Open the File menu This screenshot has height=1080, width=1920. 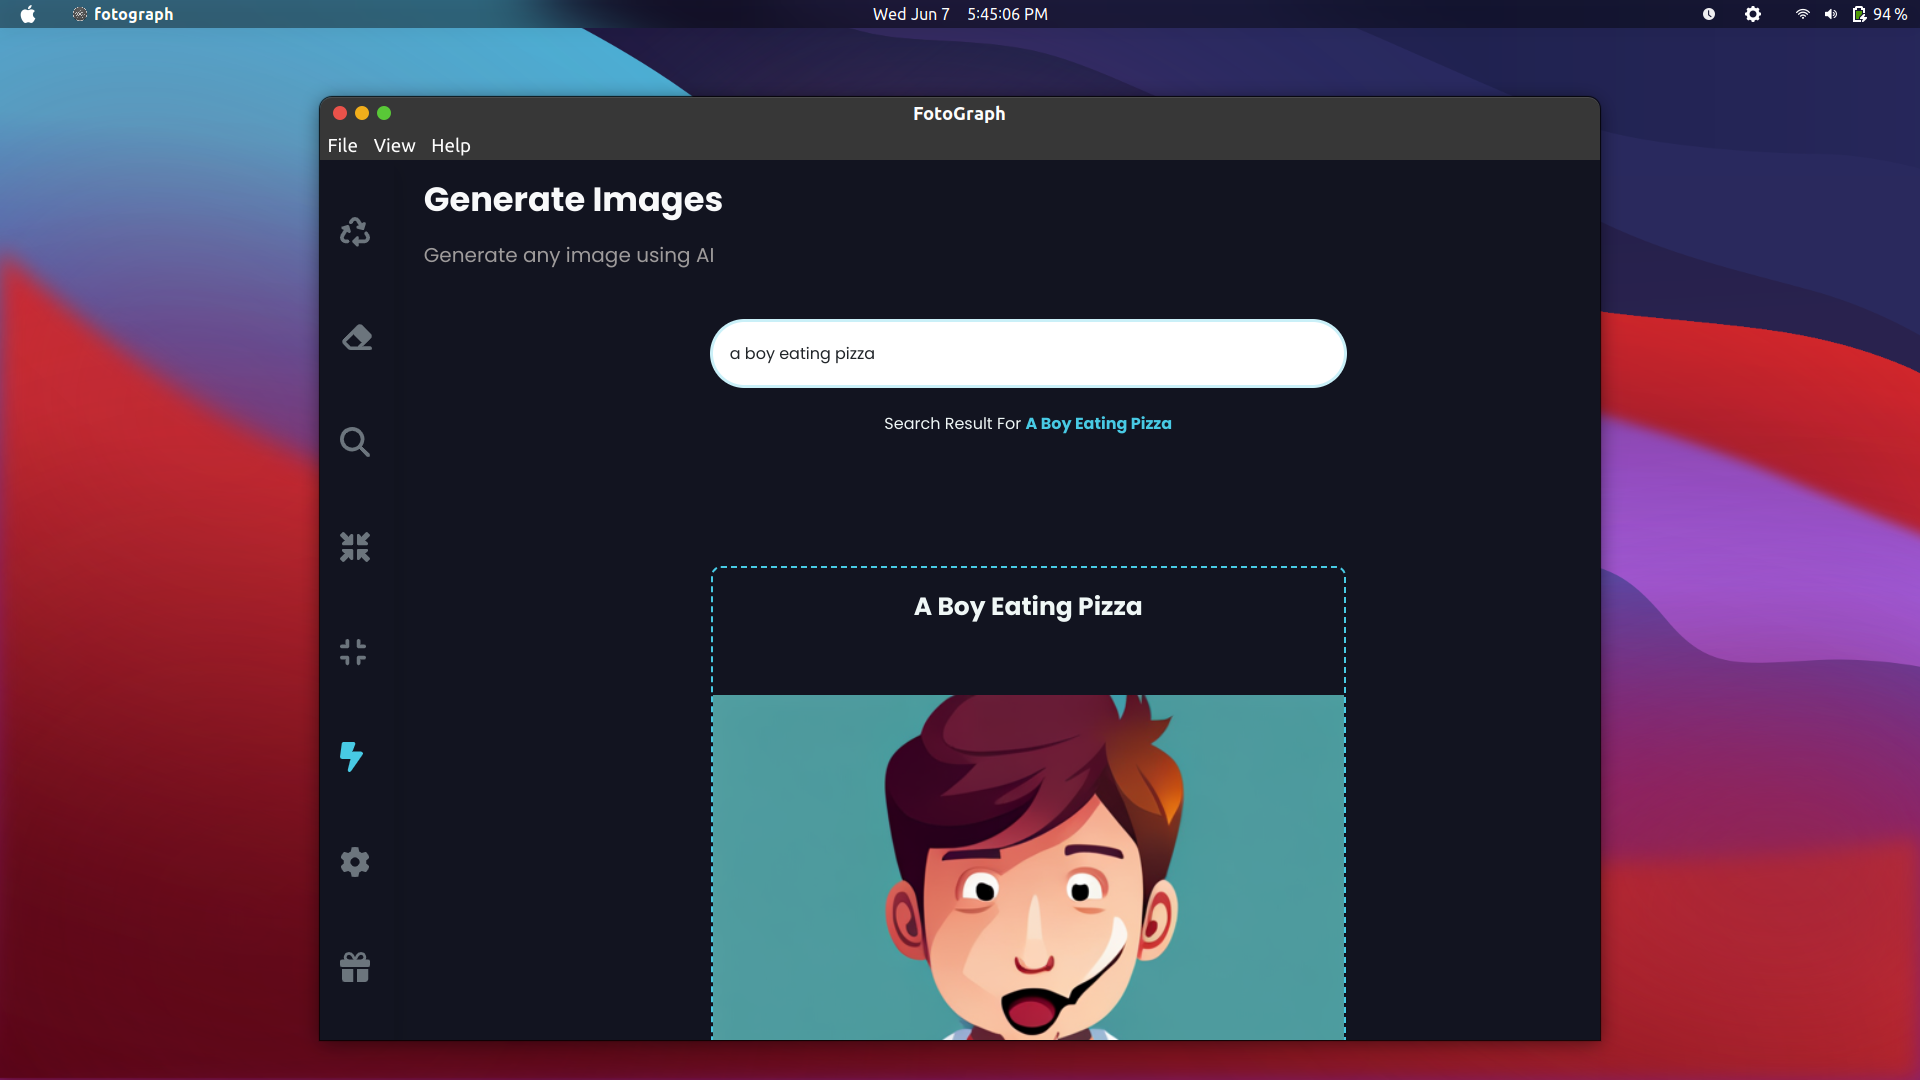pos(342,145)
